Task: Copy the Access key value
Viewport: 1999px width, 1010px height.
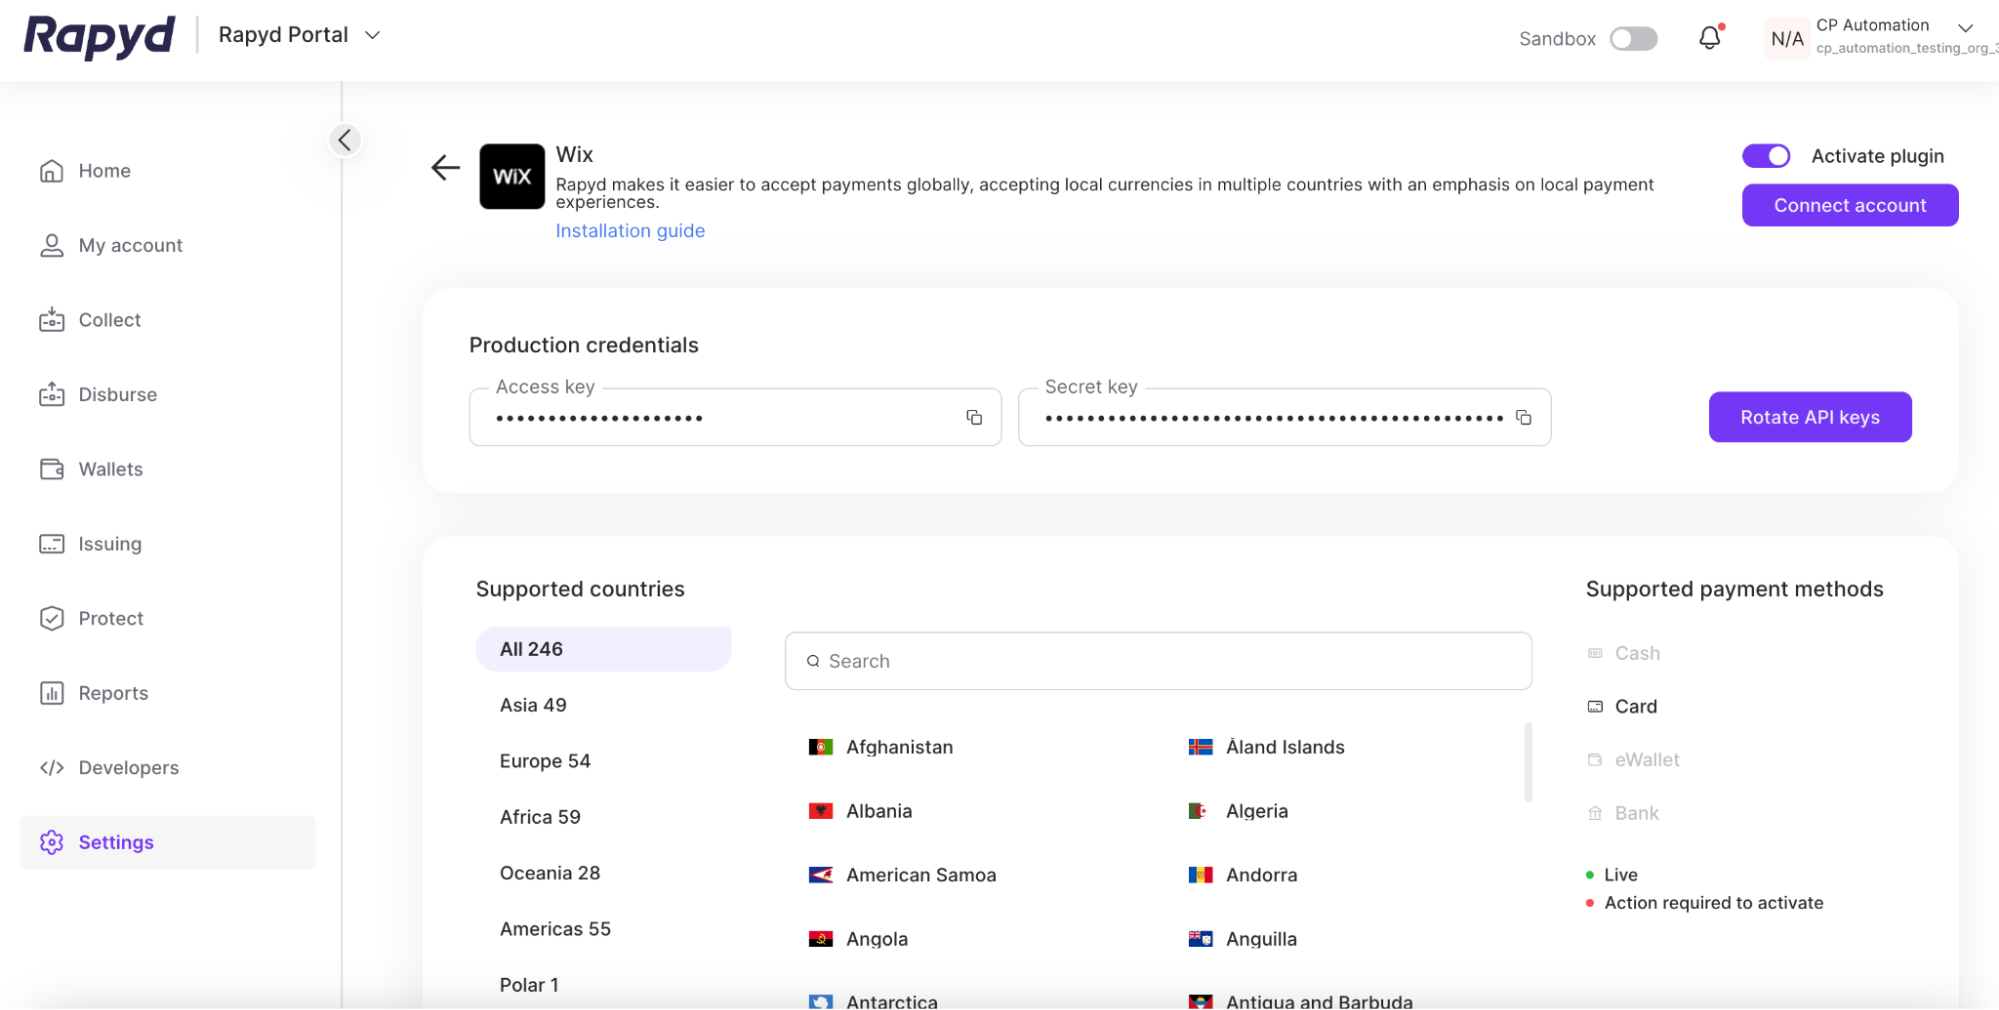Action: [973, 418]
